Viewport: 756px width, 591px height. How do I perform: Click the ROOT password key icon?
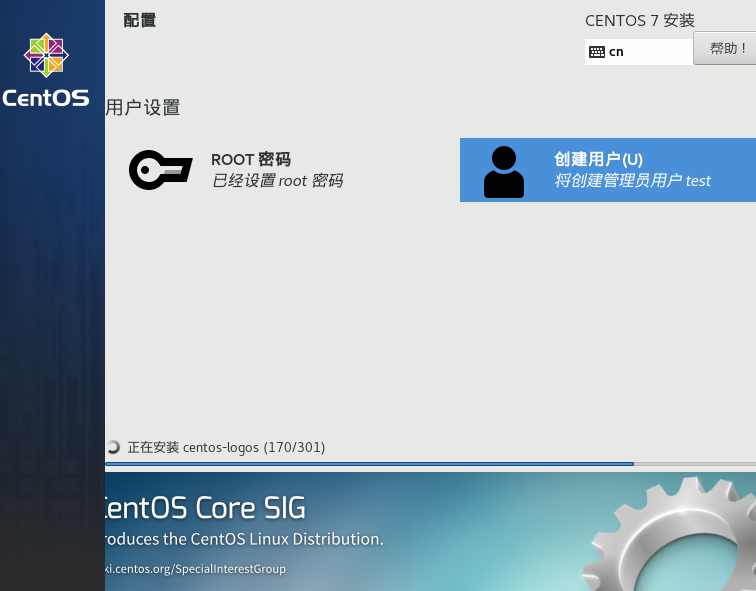(161, 170)
